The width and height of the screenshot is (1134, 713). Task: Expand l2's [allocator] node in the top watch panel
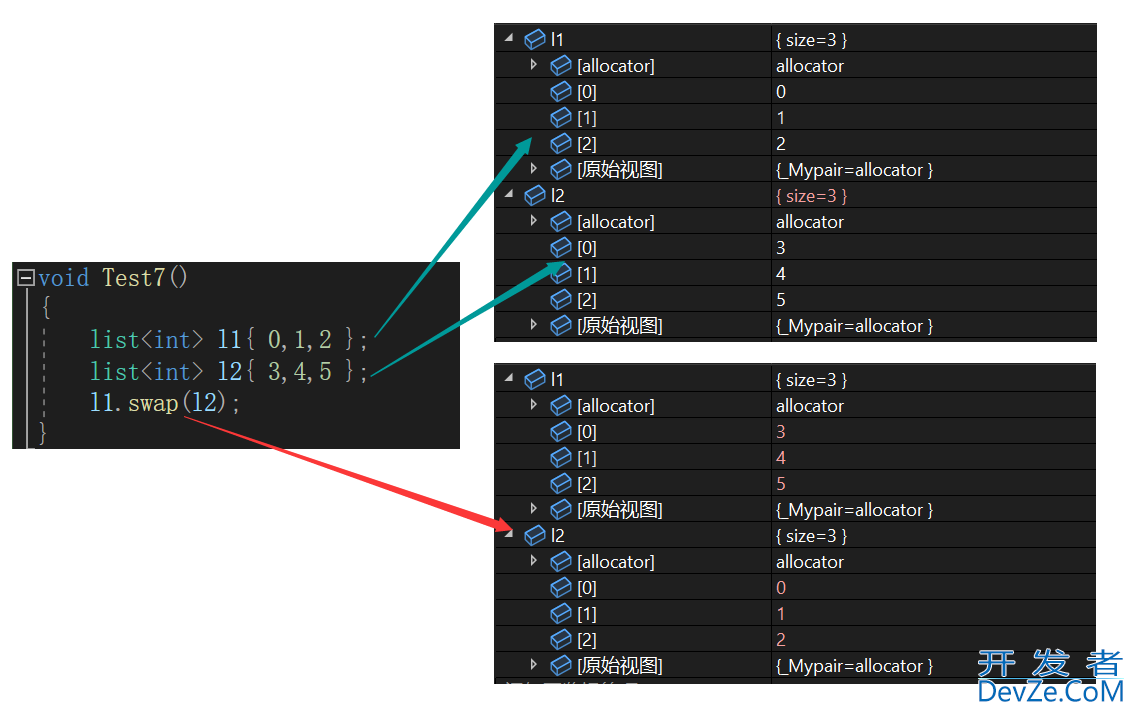[x=534, y=221]
